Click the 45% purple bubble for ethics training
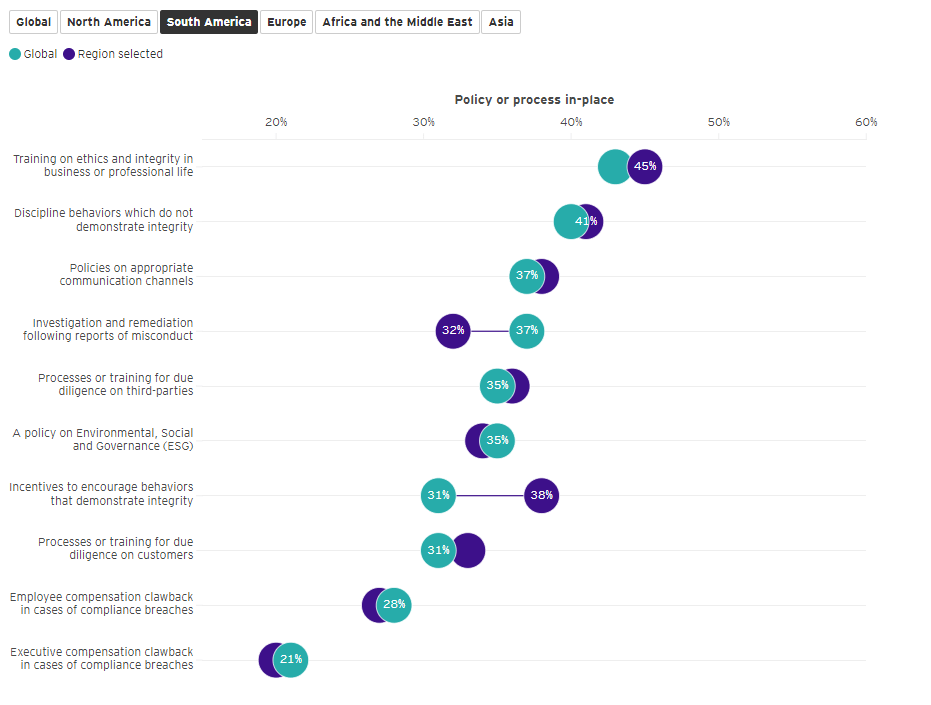Viewport: 931px width, 705px height. tap(646, 166)
